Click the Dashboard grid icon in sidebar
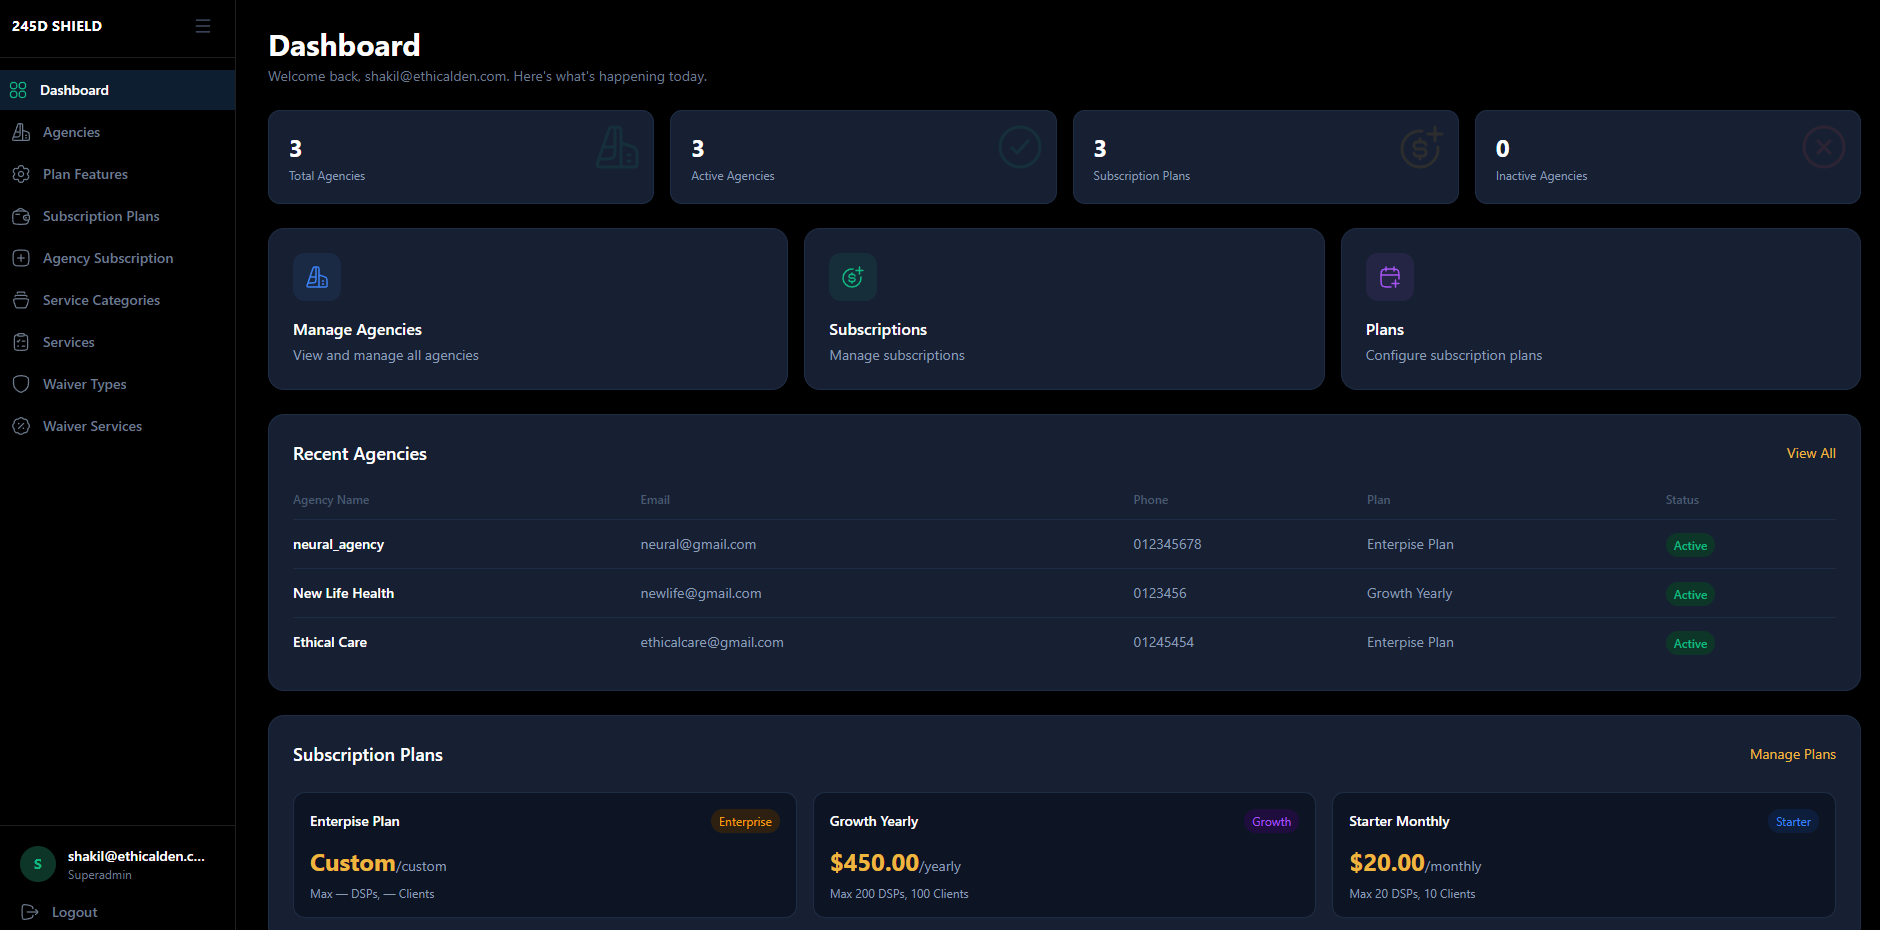1880x930 pixels. tap(18, 90)
